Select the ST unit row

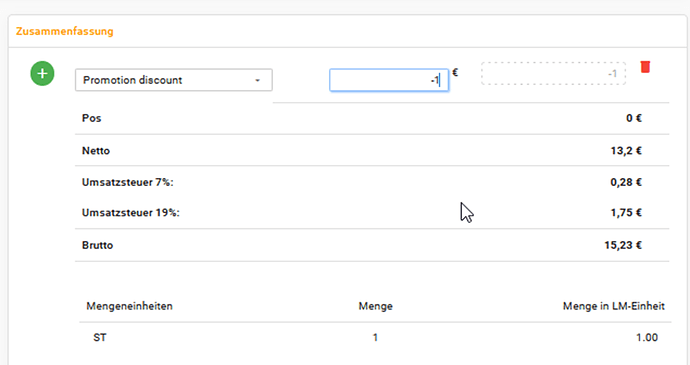[x=375, y=338]
